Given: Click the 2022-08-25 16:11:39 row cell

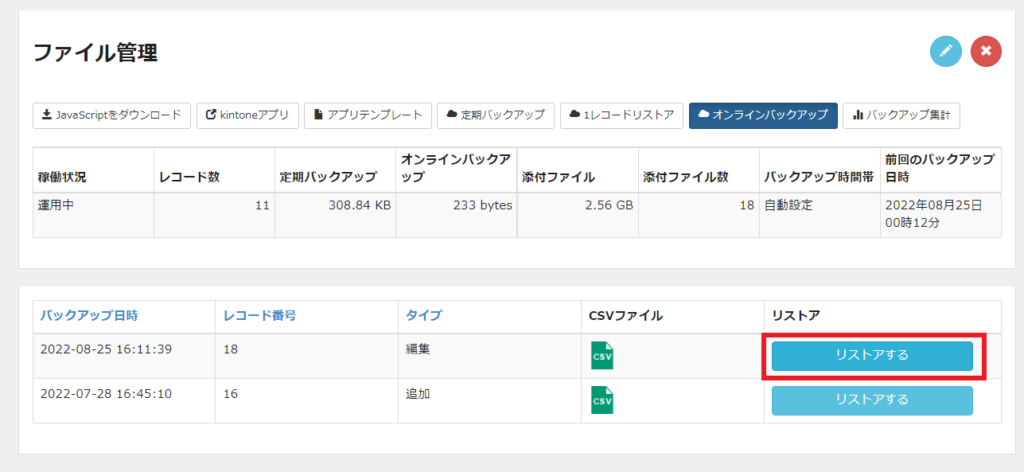Looking at the screenshot, I should pos(124,356).
